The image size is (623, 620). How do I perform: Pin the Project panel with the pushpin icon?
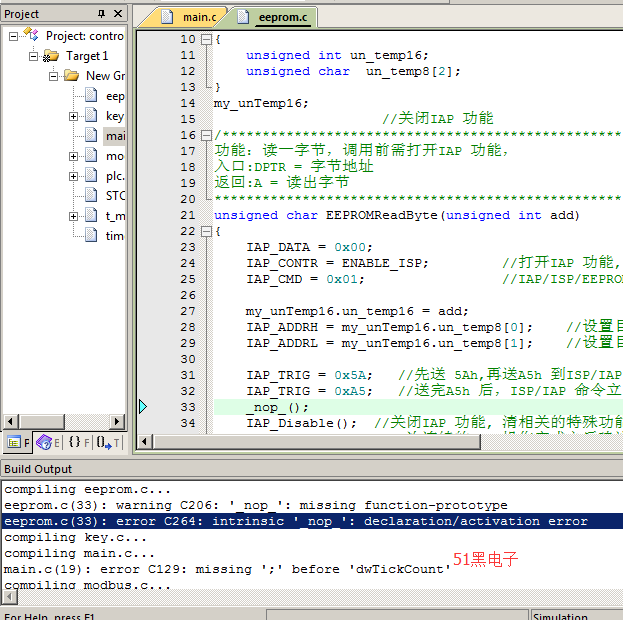[x=102, y=14]
